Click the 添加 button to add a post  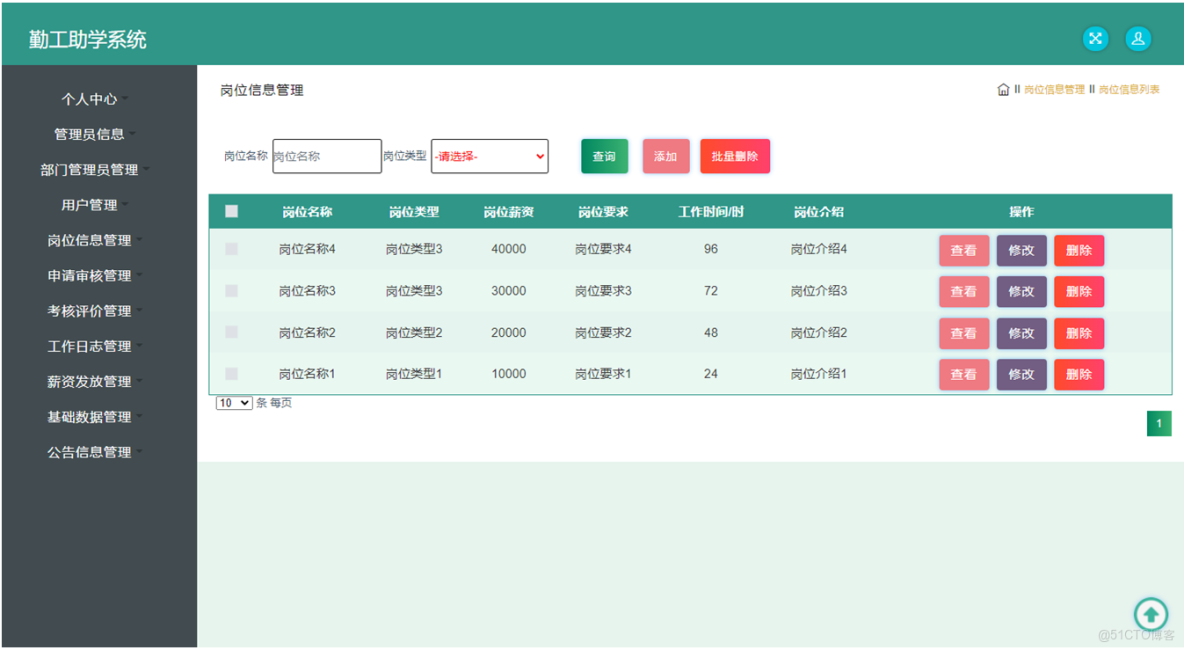pos(666,156)
